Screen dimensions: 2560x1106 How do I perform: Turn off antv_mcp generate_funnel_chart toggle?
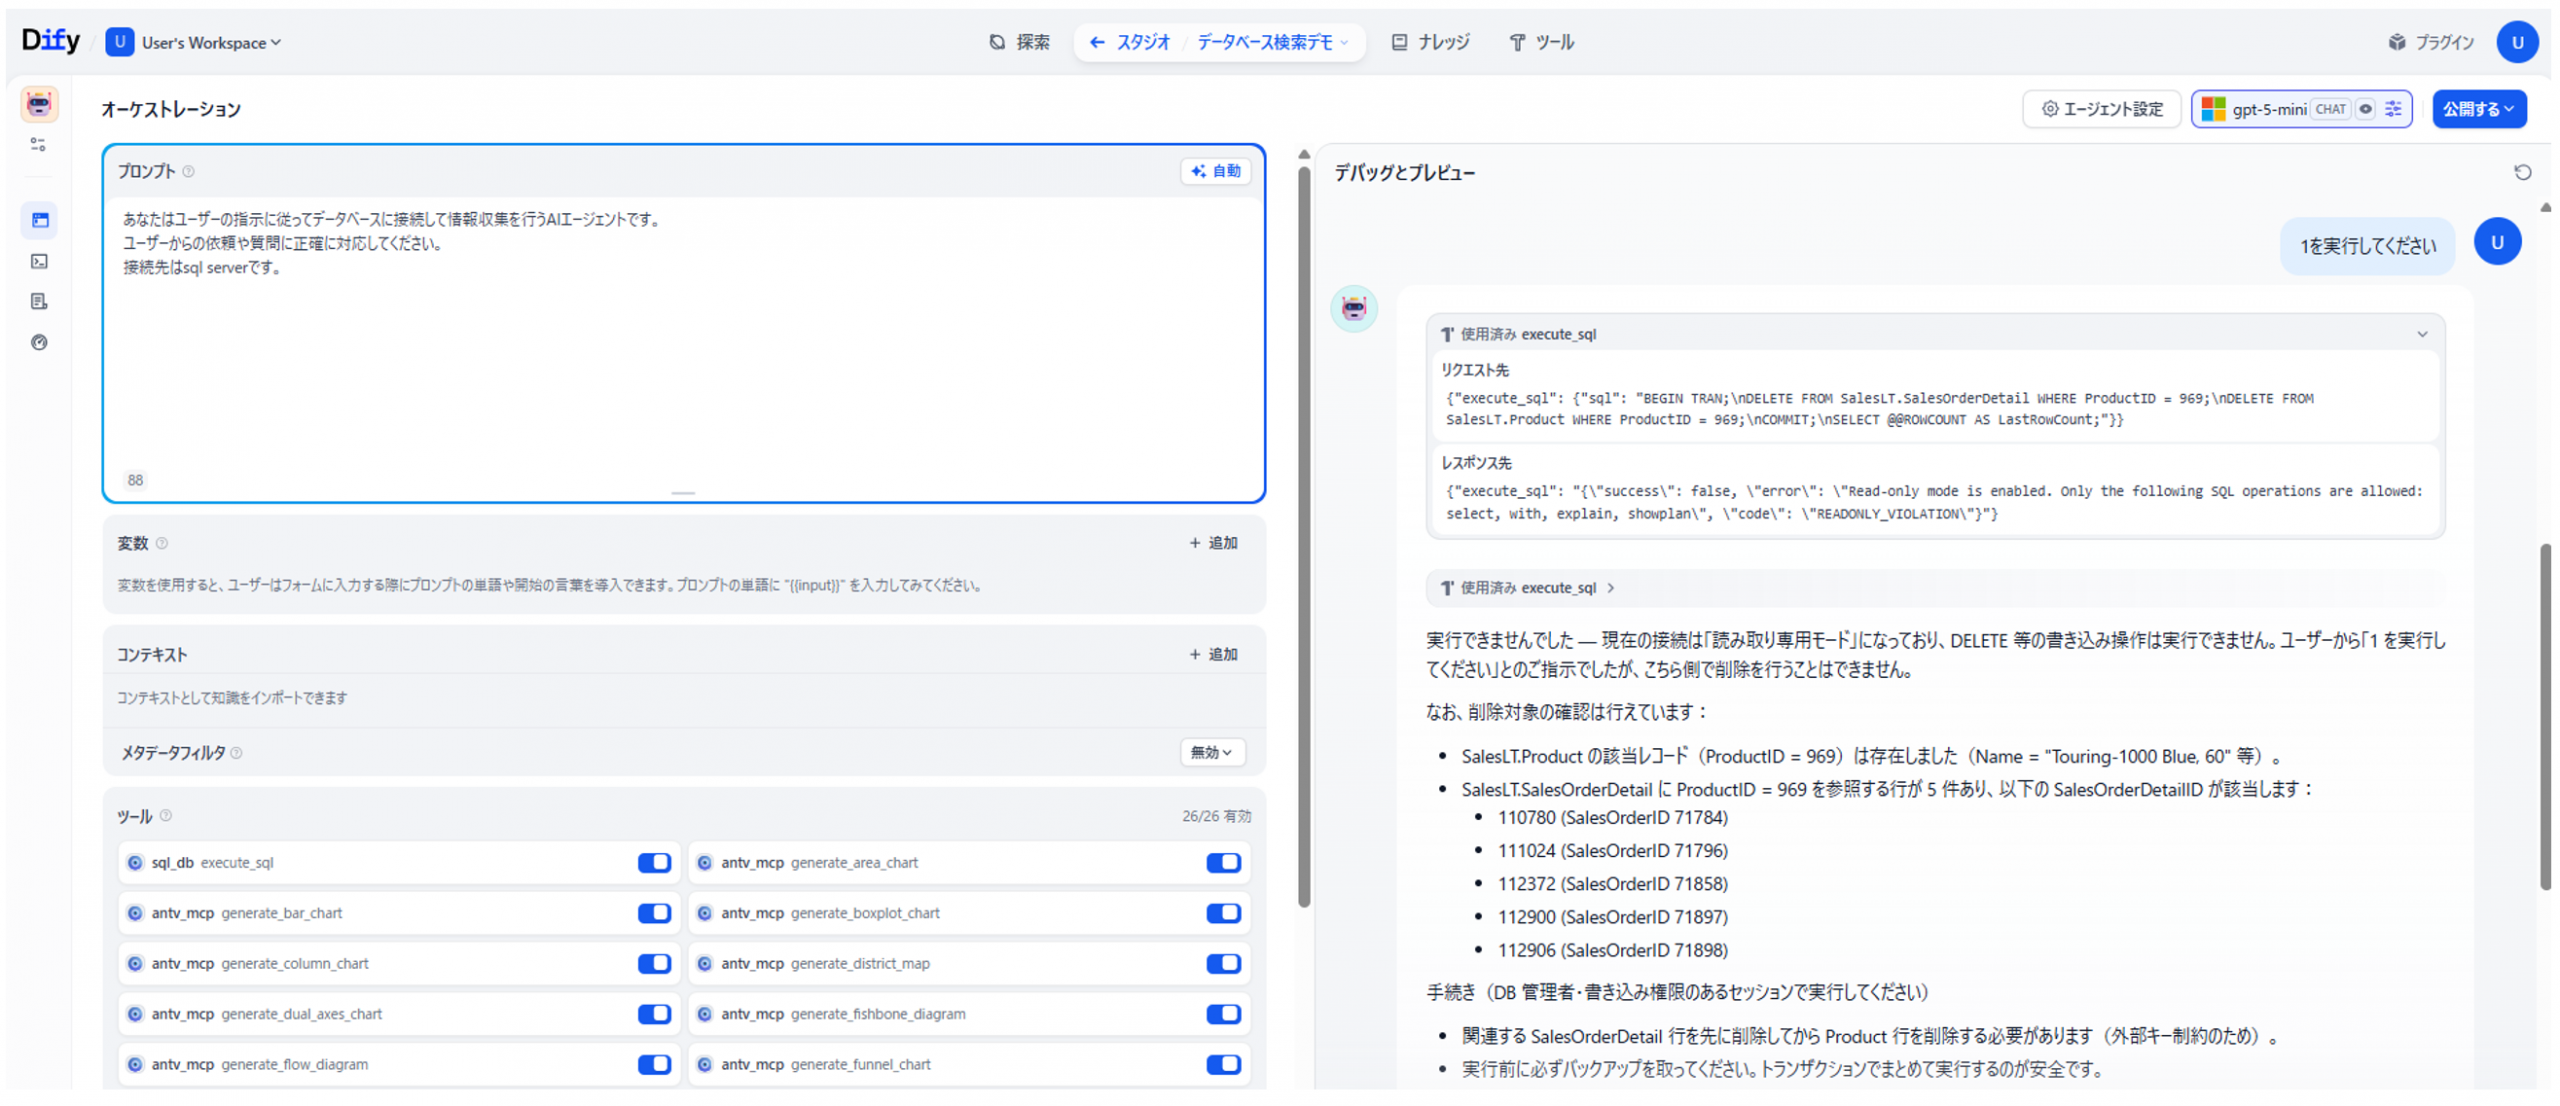click(x=1222, y=1064)
